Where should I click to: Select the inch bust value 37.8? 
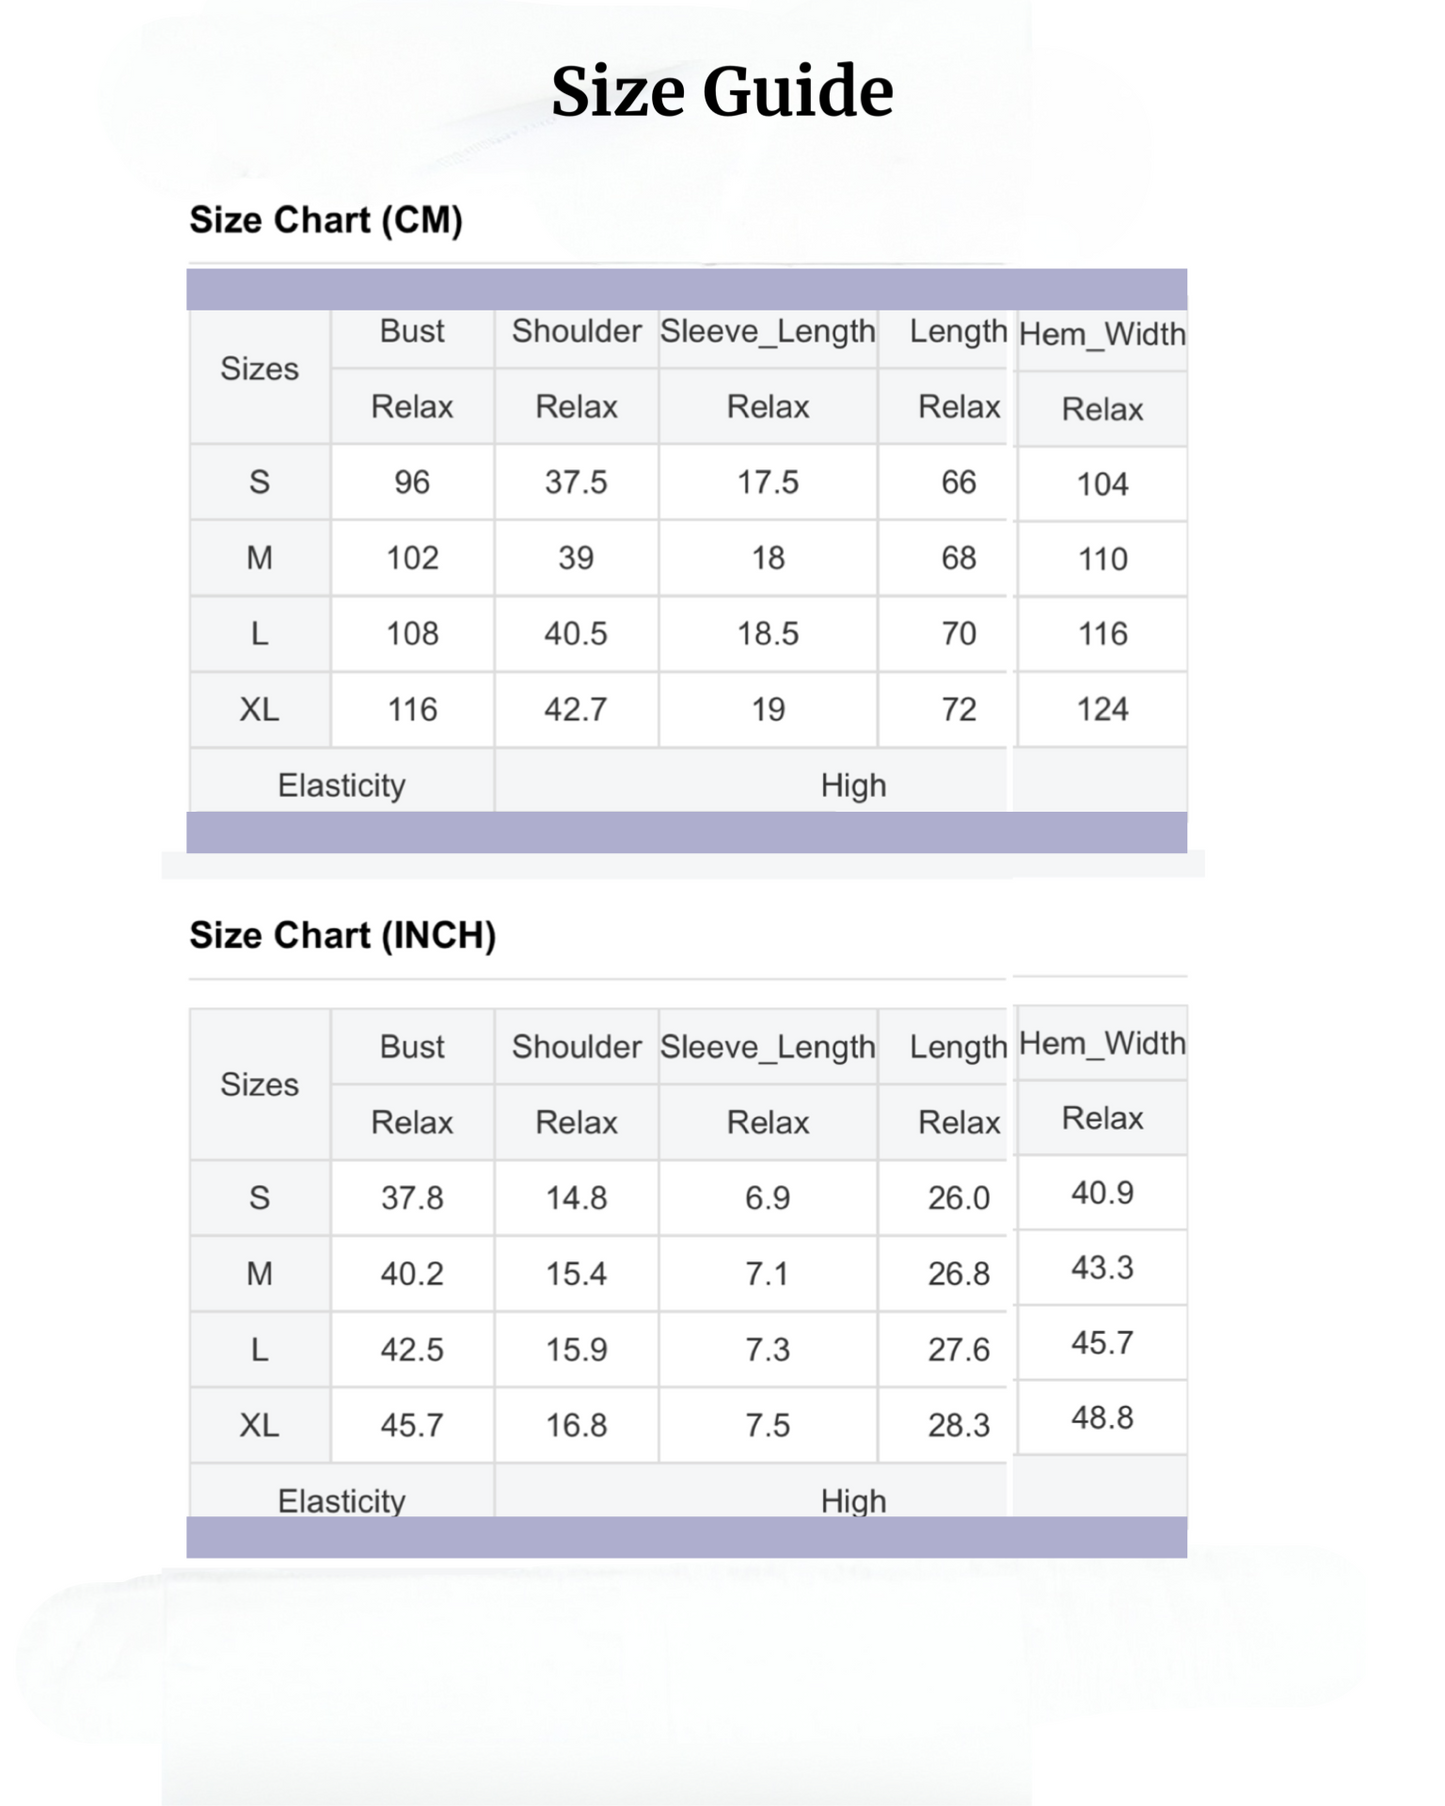point(412,1197)
